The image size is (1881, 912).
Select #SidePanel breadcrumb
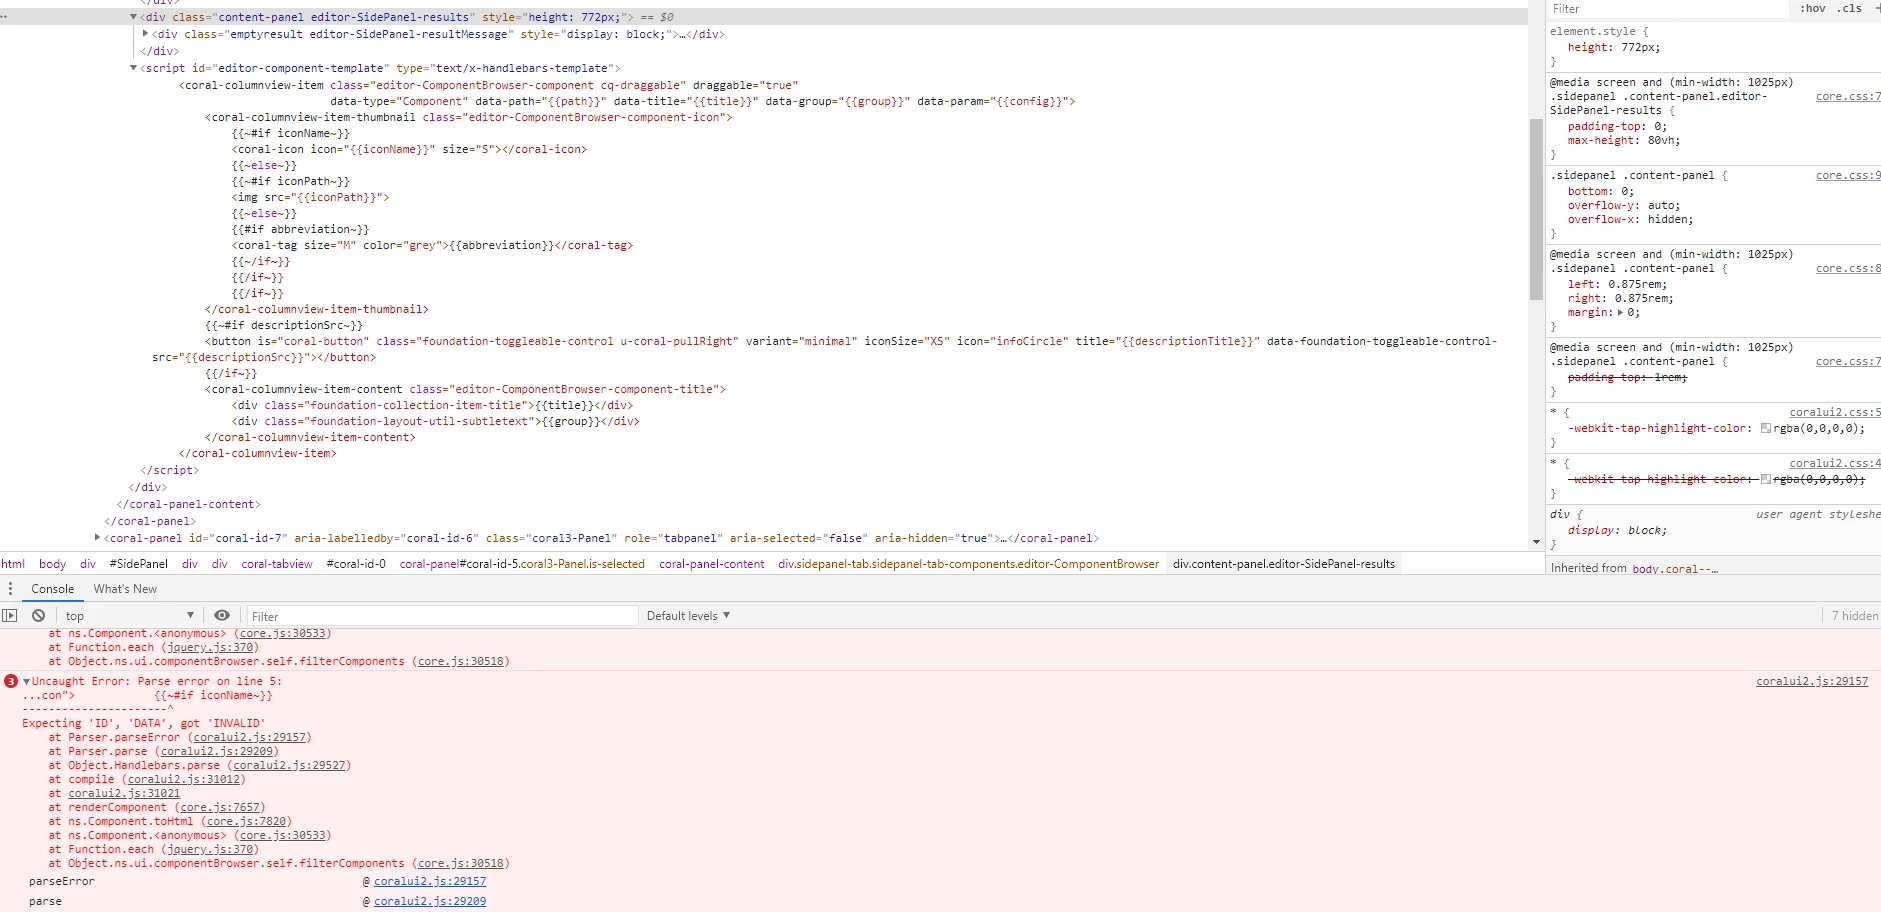coord(139,564)
